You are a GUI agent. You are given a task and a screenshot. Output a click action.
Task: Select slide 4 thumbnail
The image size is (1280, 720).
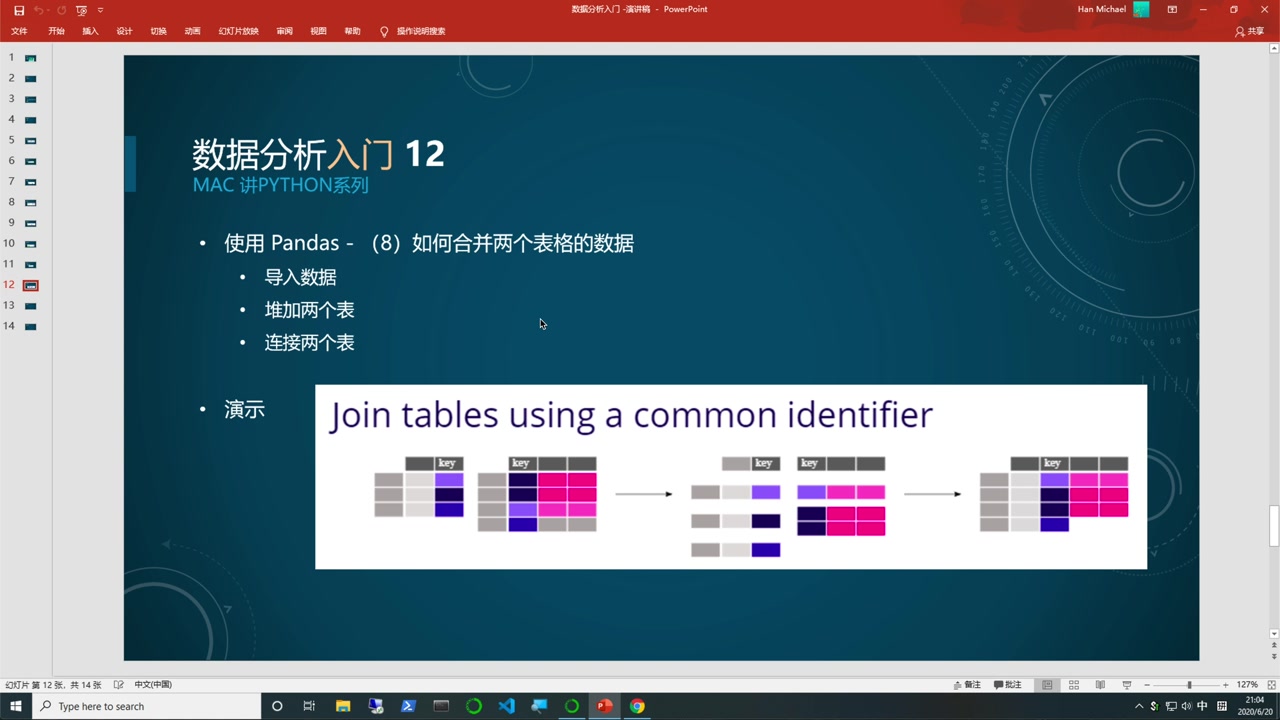tap(31, 120)
